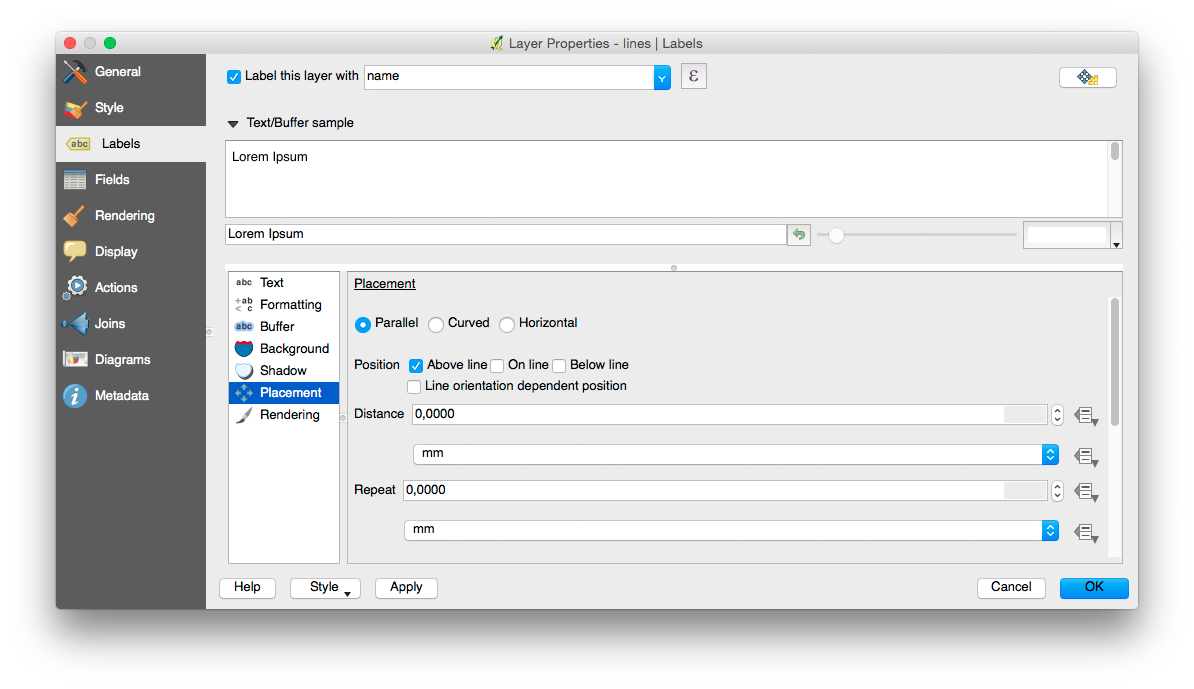Click the Lorem Ipsum sample text field

506,234
